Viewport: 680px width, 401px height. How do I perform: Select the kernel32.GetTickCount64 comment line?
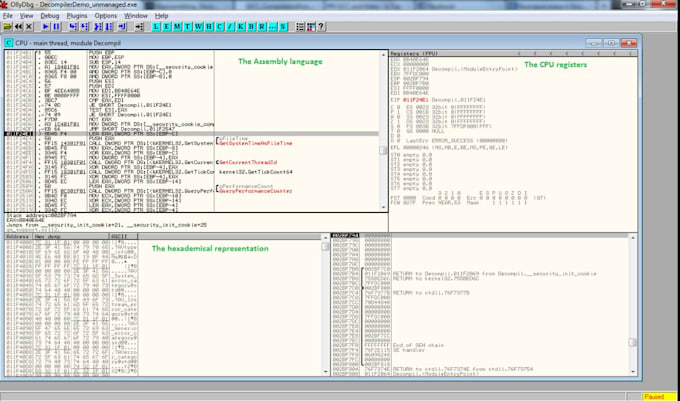point(255,172)
